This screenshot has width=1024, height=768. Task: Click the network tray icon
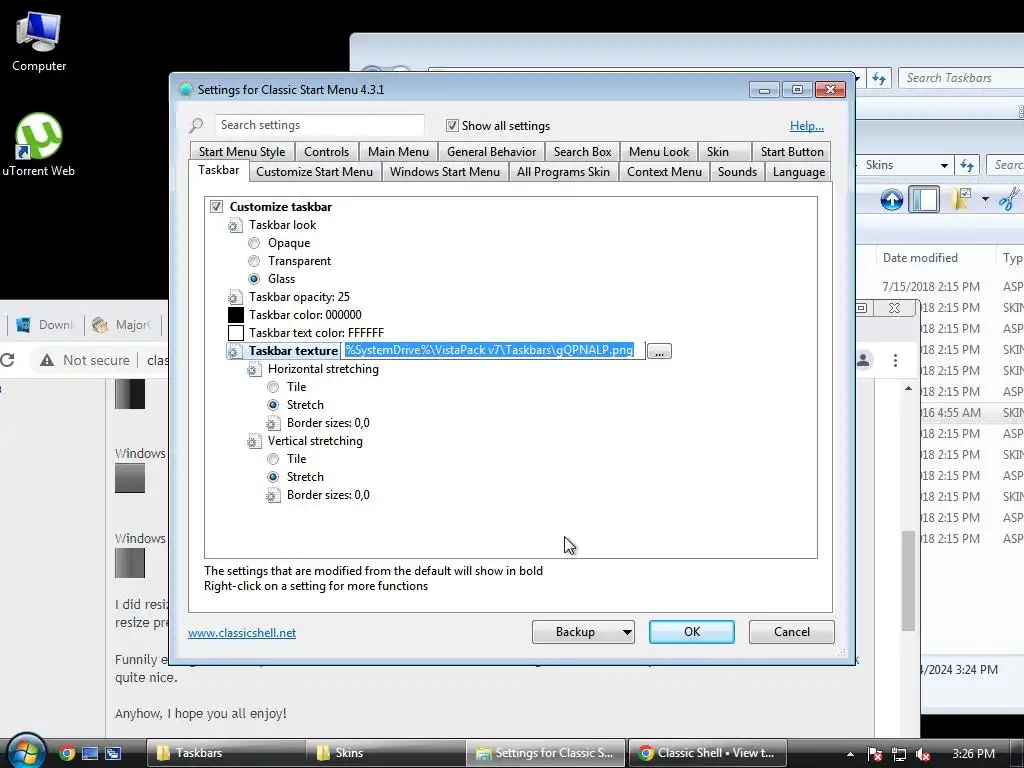pyautogui.click(x=899, y=754)
